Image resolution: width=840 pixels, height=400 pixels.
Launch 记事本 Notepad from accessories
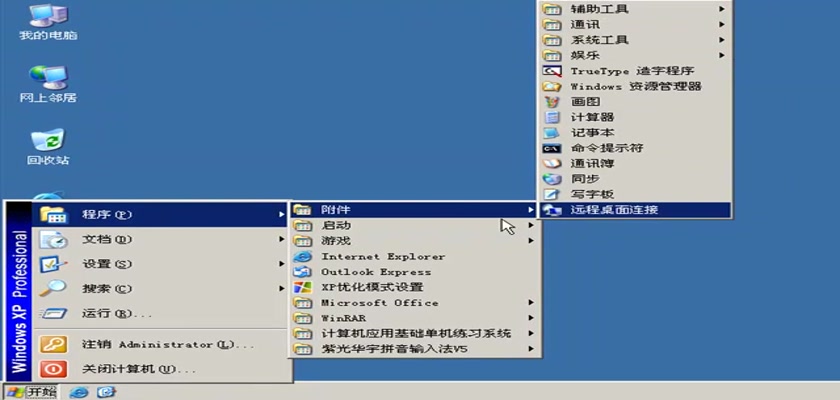(x=634, y=132)
